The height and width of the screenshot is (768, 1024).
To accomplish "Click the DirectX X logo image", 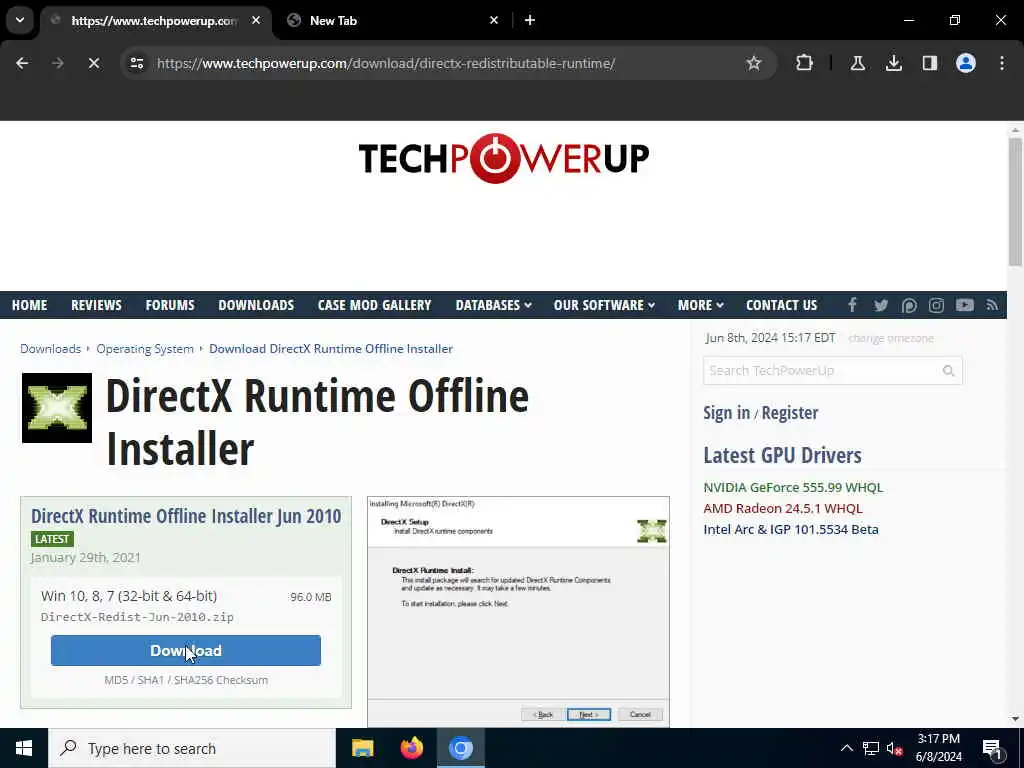I will pos(57,408).
